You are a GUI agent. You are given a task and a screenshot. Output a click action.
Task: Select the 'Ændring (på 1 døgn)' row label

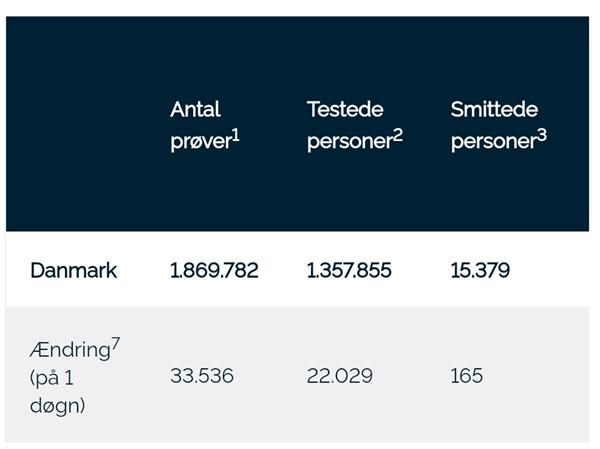(x=75, y=376)
